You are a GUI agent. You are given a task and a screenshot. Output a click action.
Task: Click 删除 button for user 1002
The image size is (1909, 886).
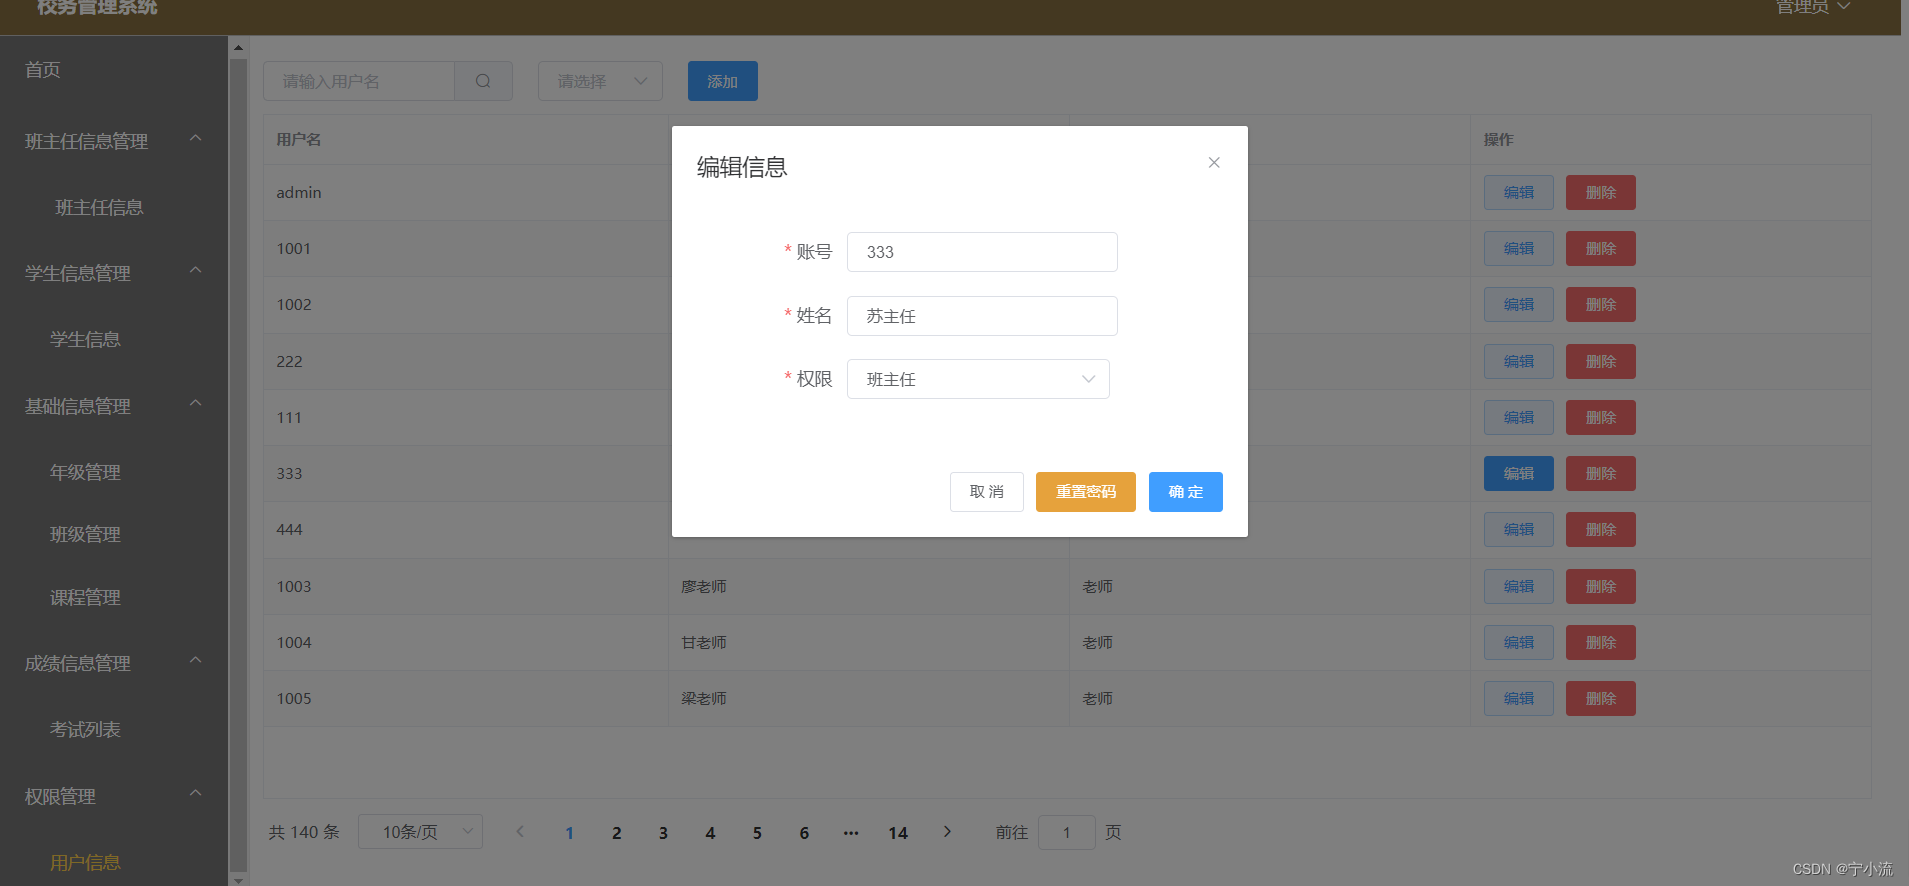[1601, 305]
